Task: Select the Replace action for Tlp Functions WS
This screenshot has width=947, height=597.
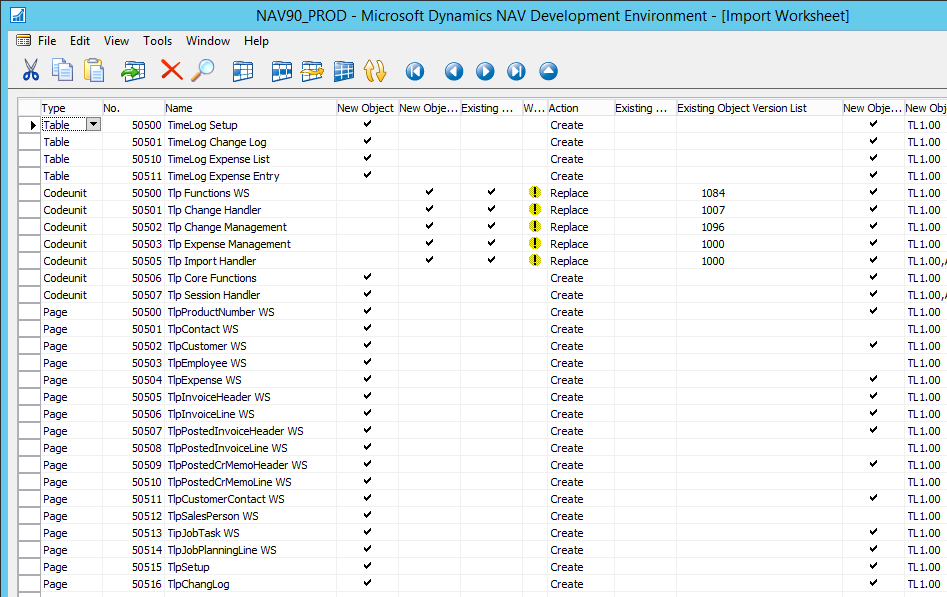Action: tap(569, 193)
